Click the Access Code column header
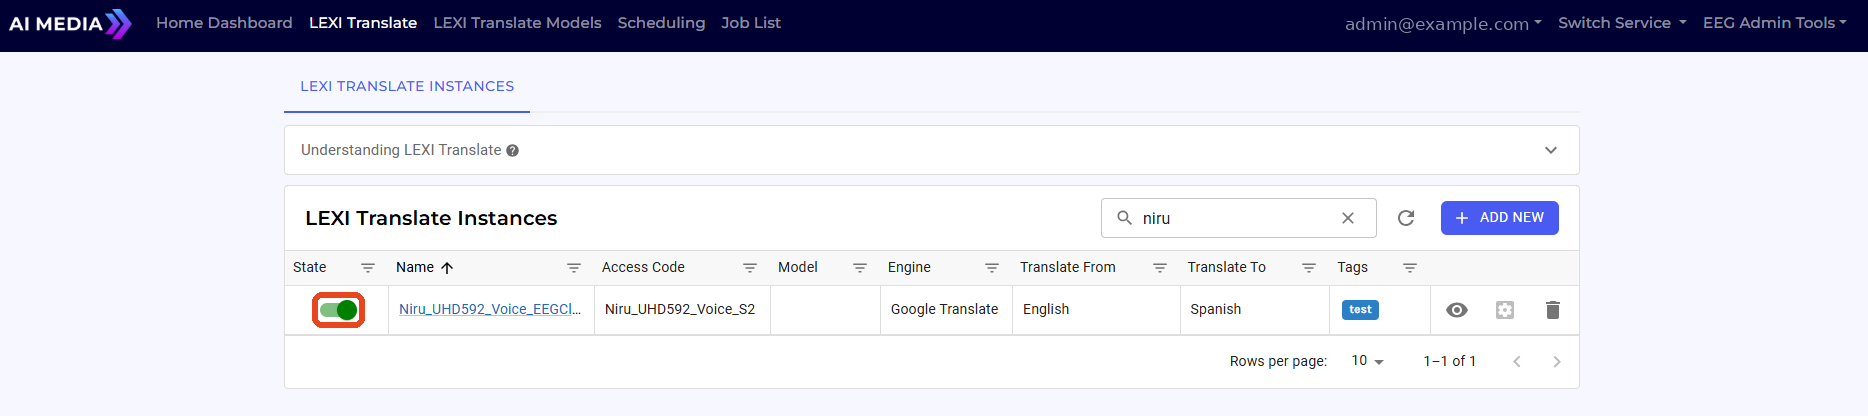The image size is (1868, 416). [643, 267]
